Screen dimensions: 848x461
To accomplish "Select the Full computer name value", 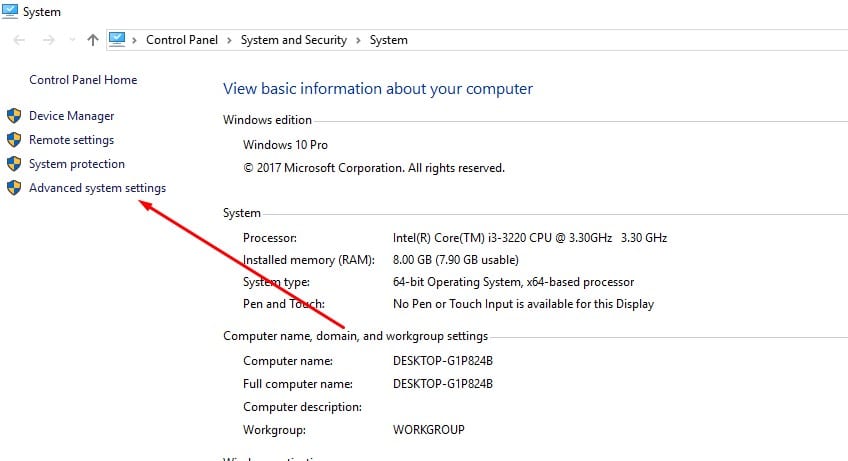I will point(443,384).
